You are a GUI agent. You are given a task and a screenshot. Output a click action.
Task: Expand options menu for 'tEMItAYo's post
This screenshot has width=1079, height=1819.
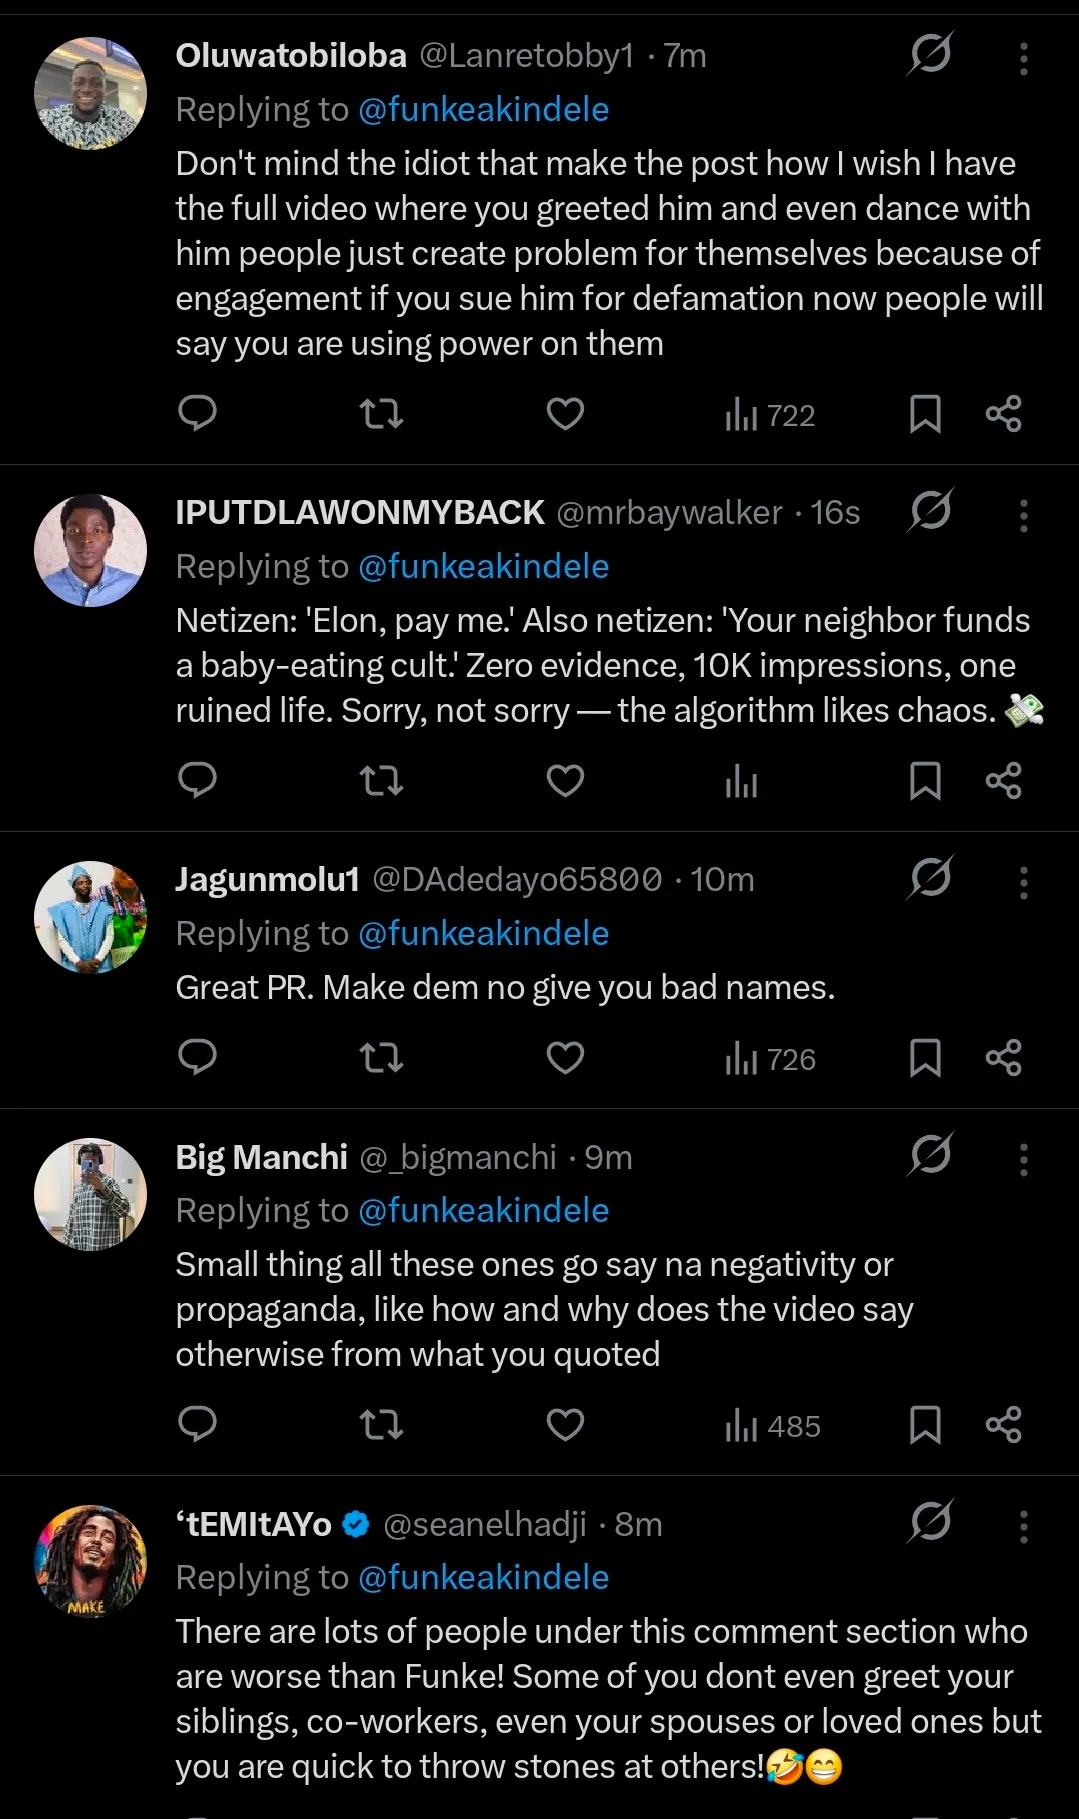pyautogui.click(x=1023, y=1527)
